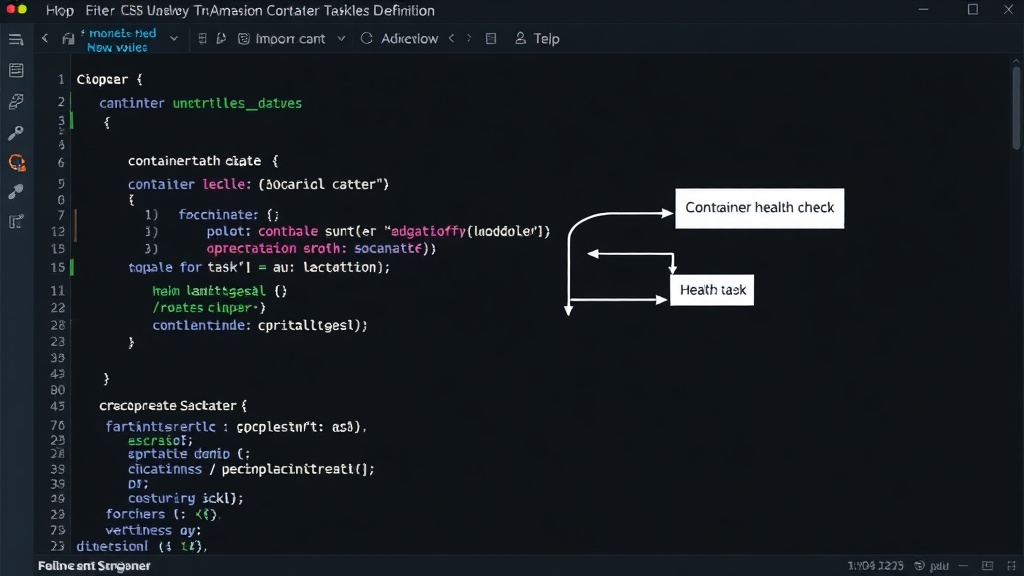Click the Adkerlow refresh button
The height and width of the screenshot is (576, 1024).
399,39
